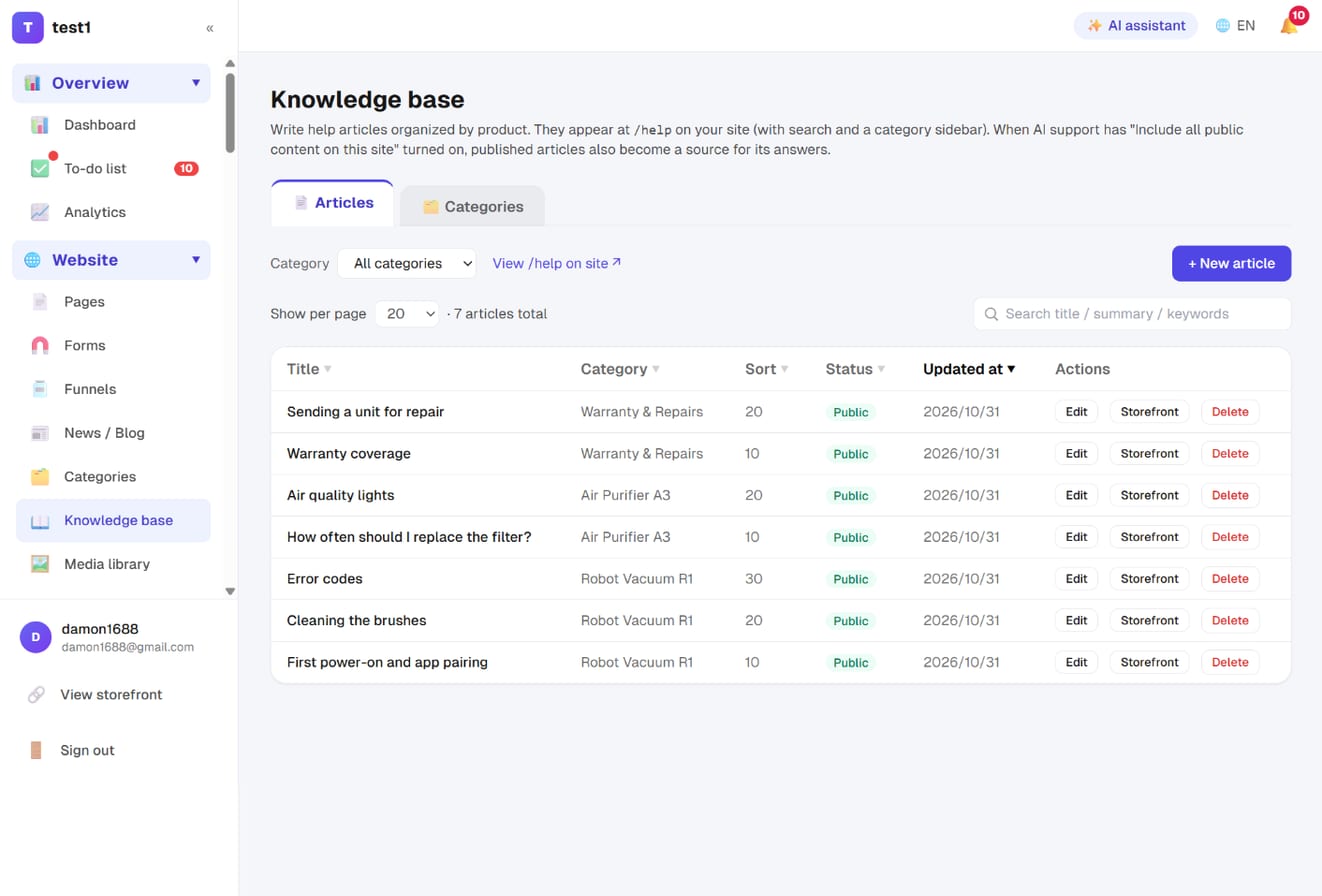Open the All categories dropdown
1322x896 pixels.
[407, 263]
